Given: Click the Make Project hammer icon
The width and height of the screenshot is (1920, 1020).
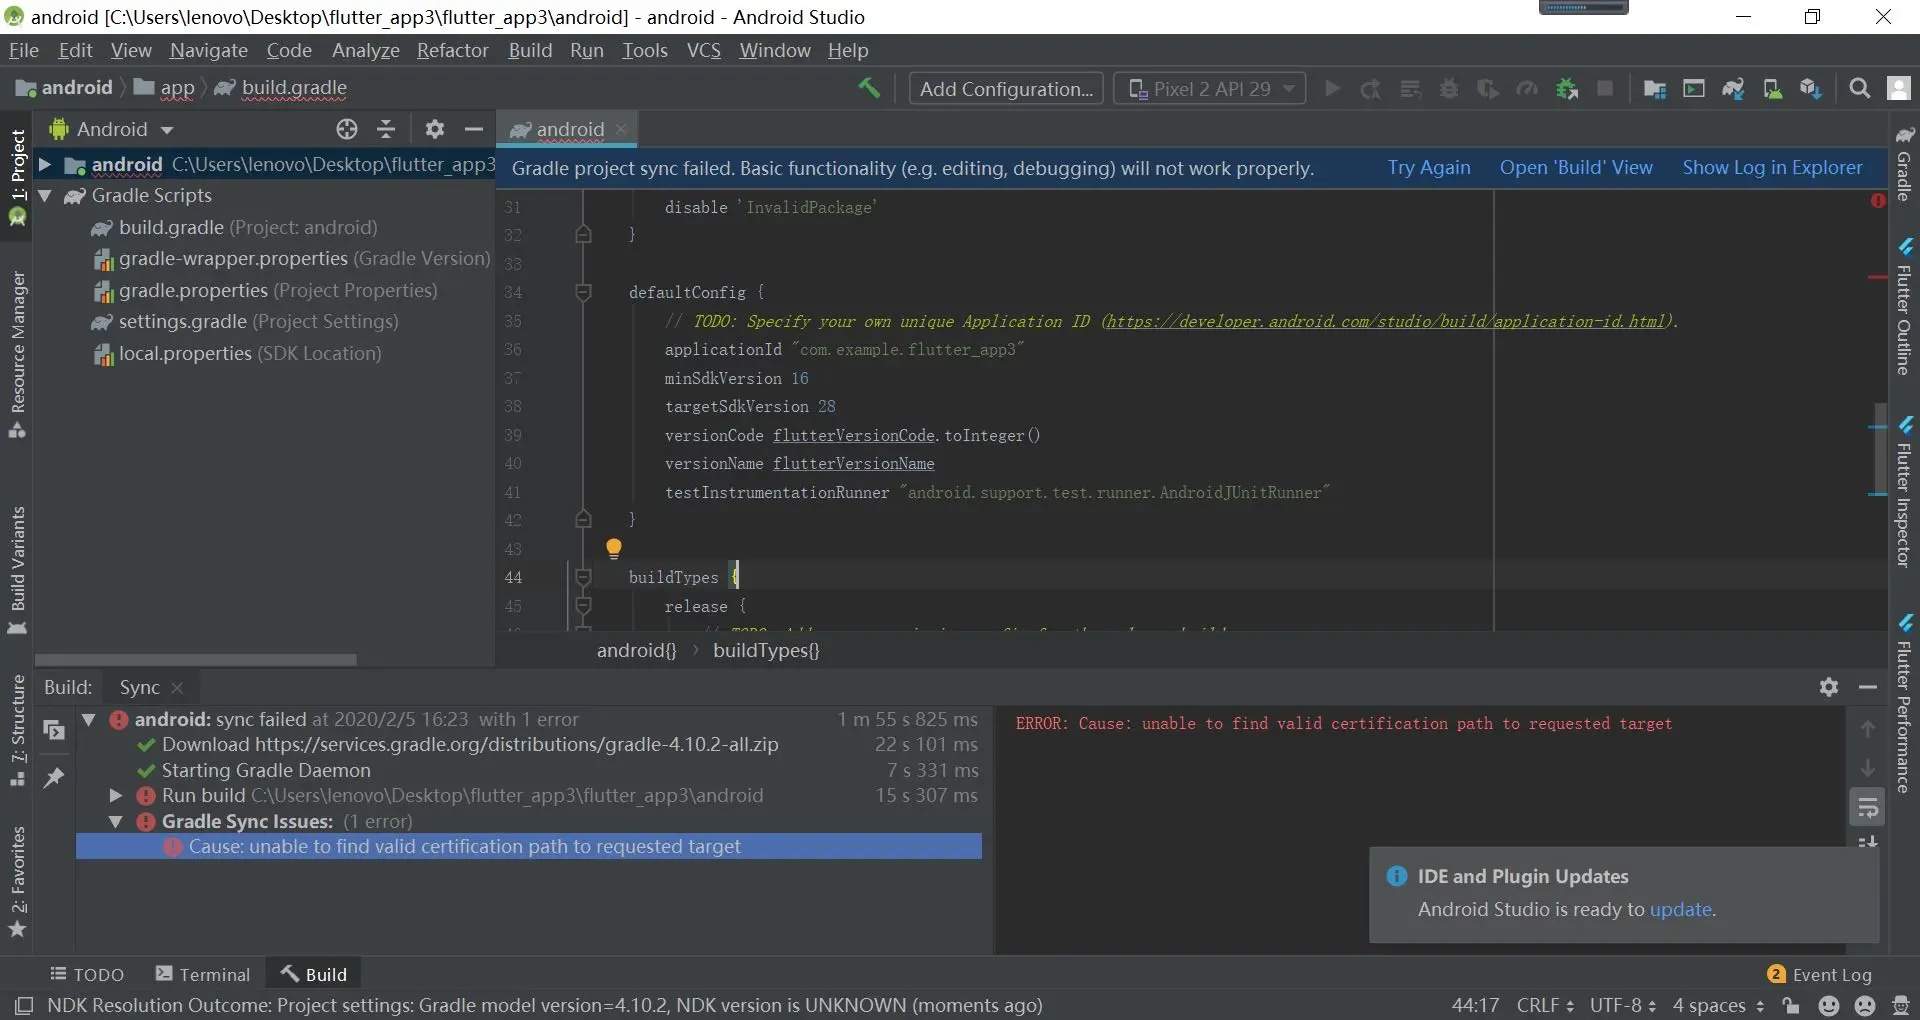Looking at the screenshot, I should coord(869,88).
